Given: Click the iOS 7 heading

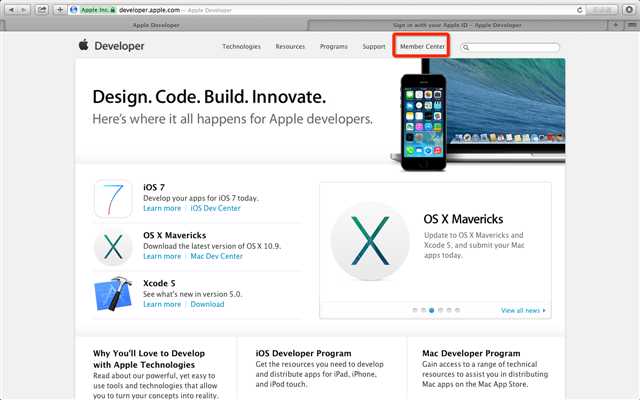Looking at the screenshot, I should coord(154,187).
